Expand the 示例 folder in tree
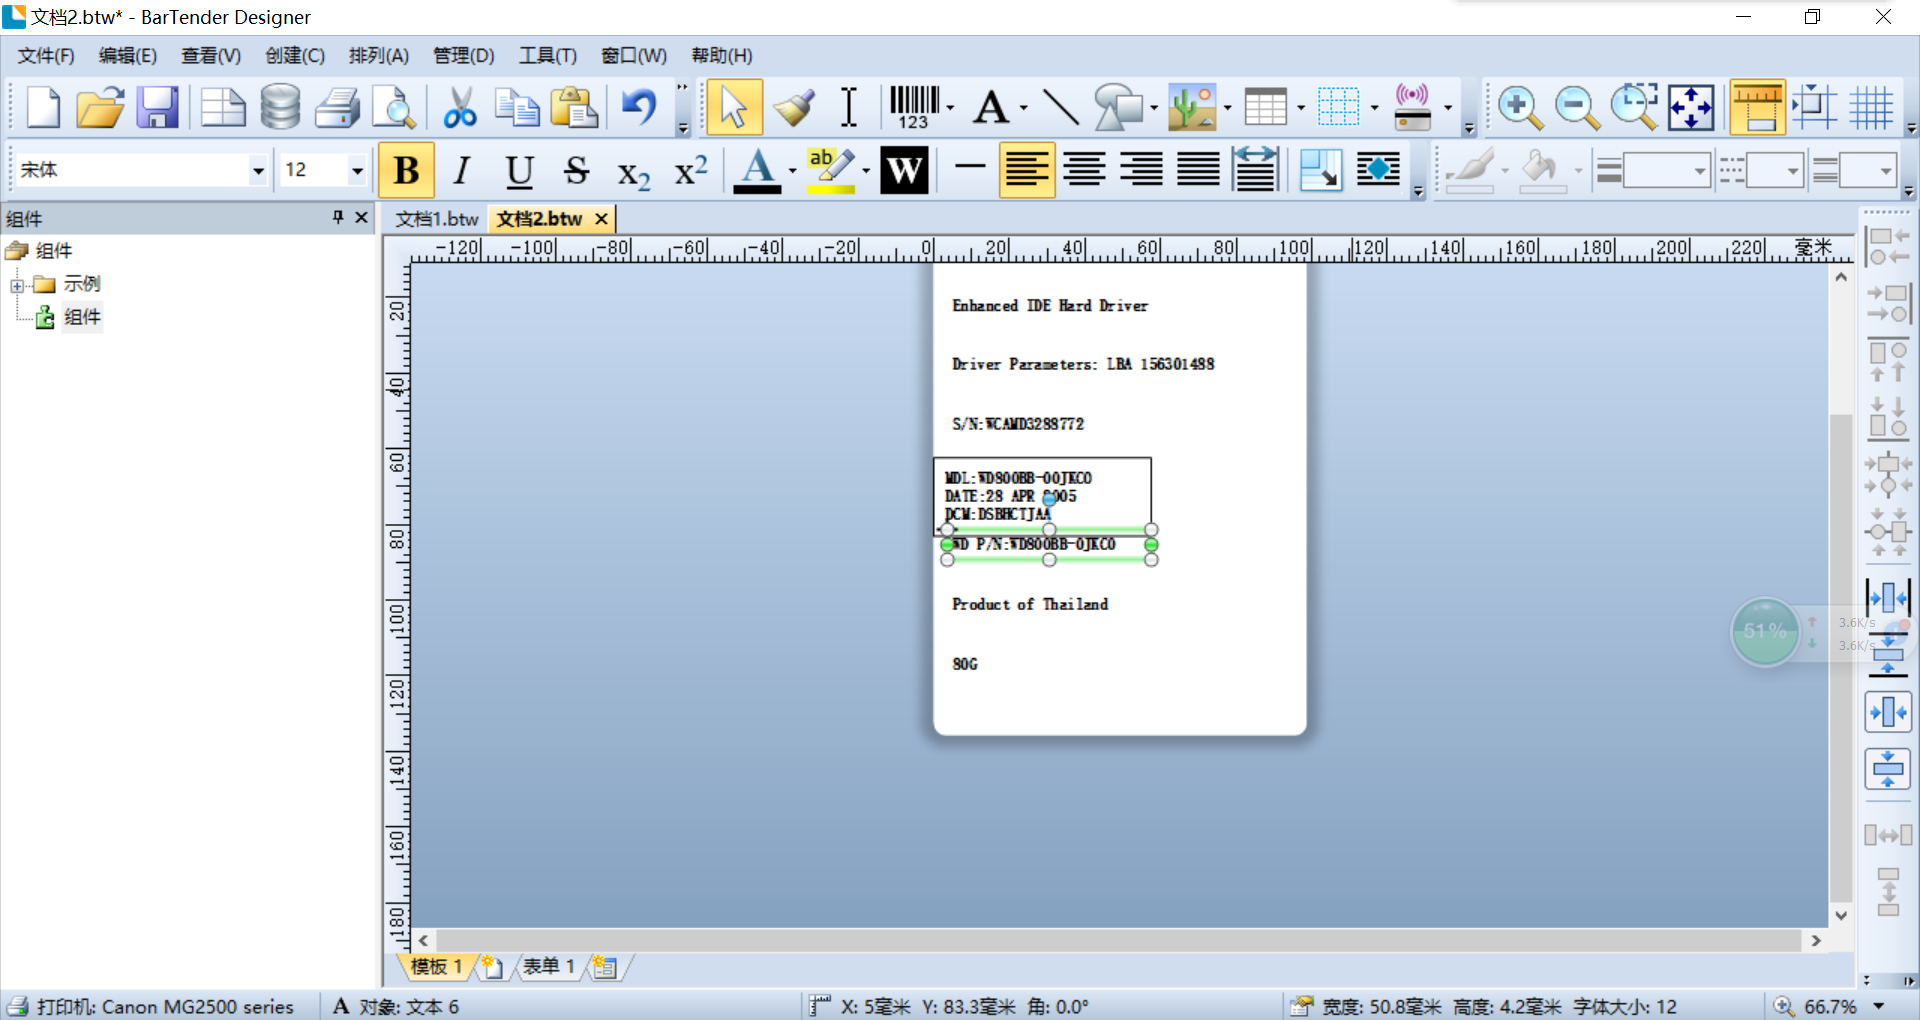The width and height of the screenshot is (1920, 1020). 17,285
